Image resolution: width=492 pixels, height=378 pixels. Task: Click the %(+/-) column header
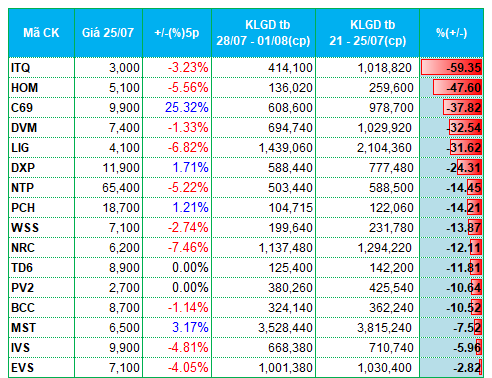pos(452,33)
